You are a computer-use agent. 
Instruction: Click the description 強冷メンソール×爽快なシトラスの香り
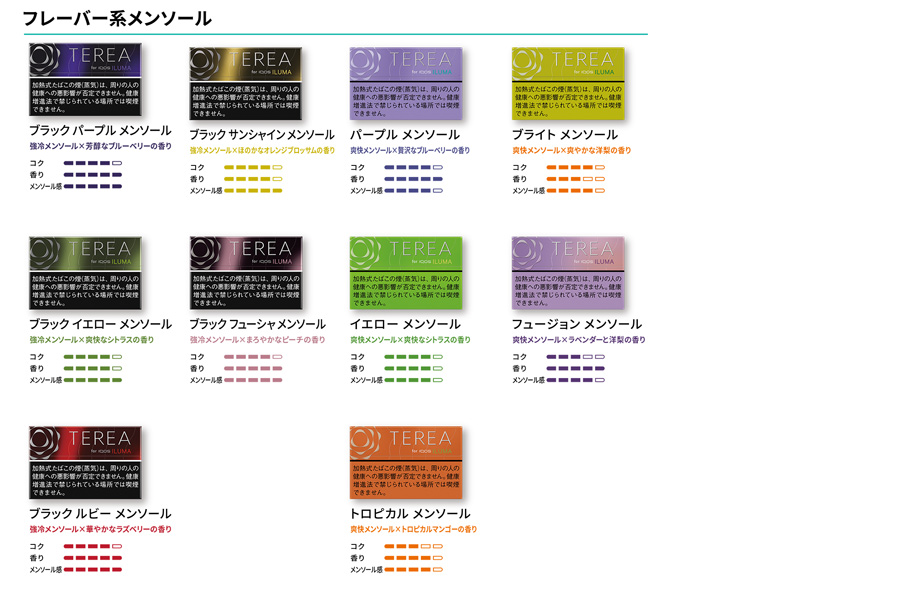(92, 340)
